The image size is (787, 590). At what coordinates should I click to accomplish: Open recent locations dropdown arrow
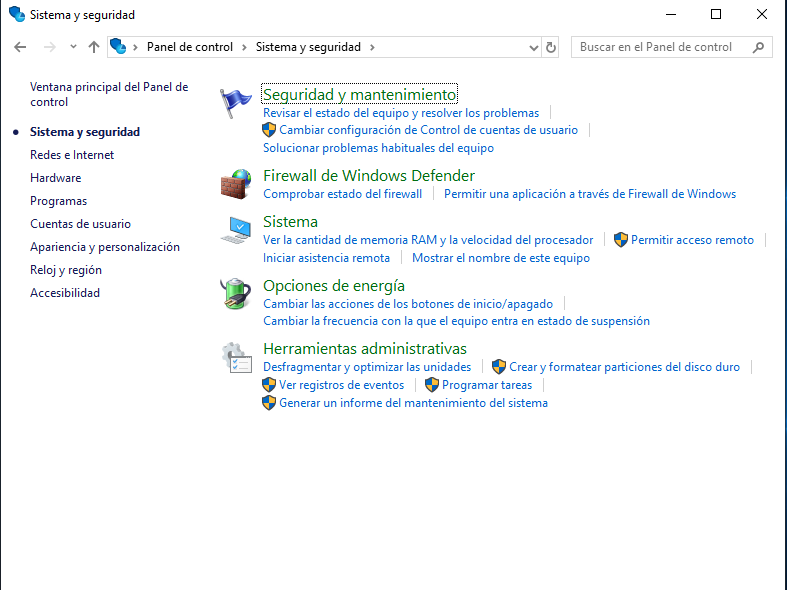73,47
